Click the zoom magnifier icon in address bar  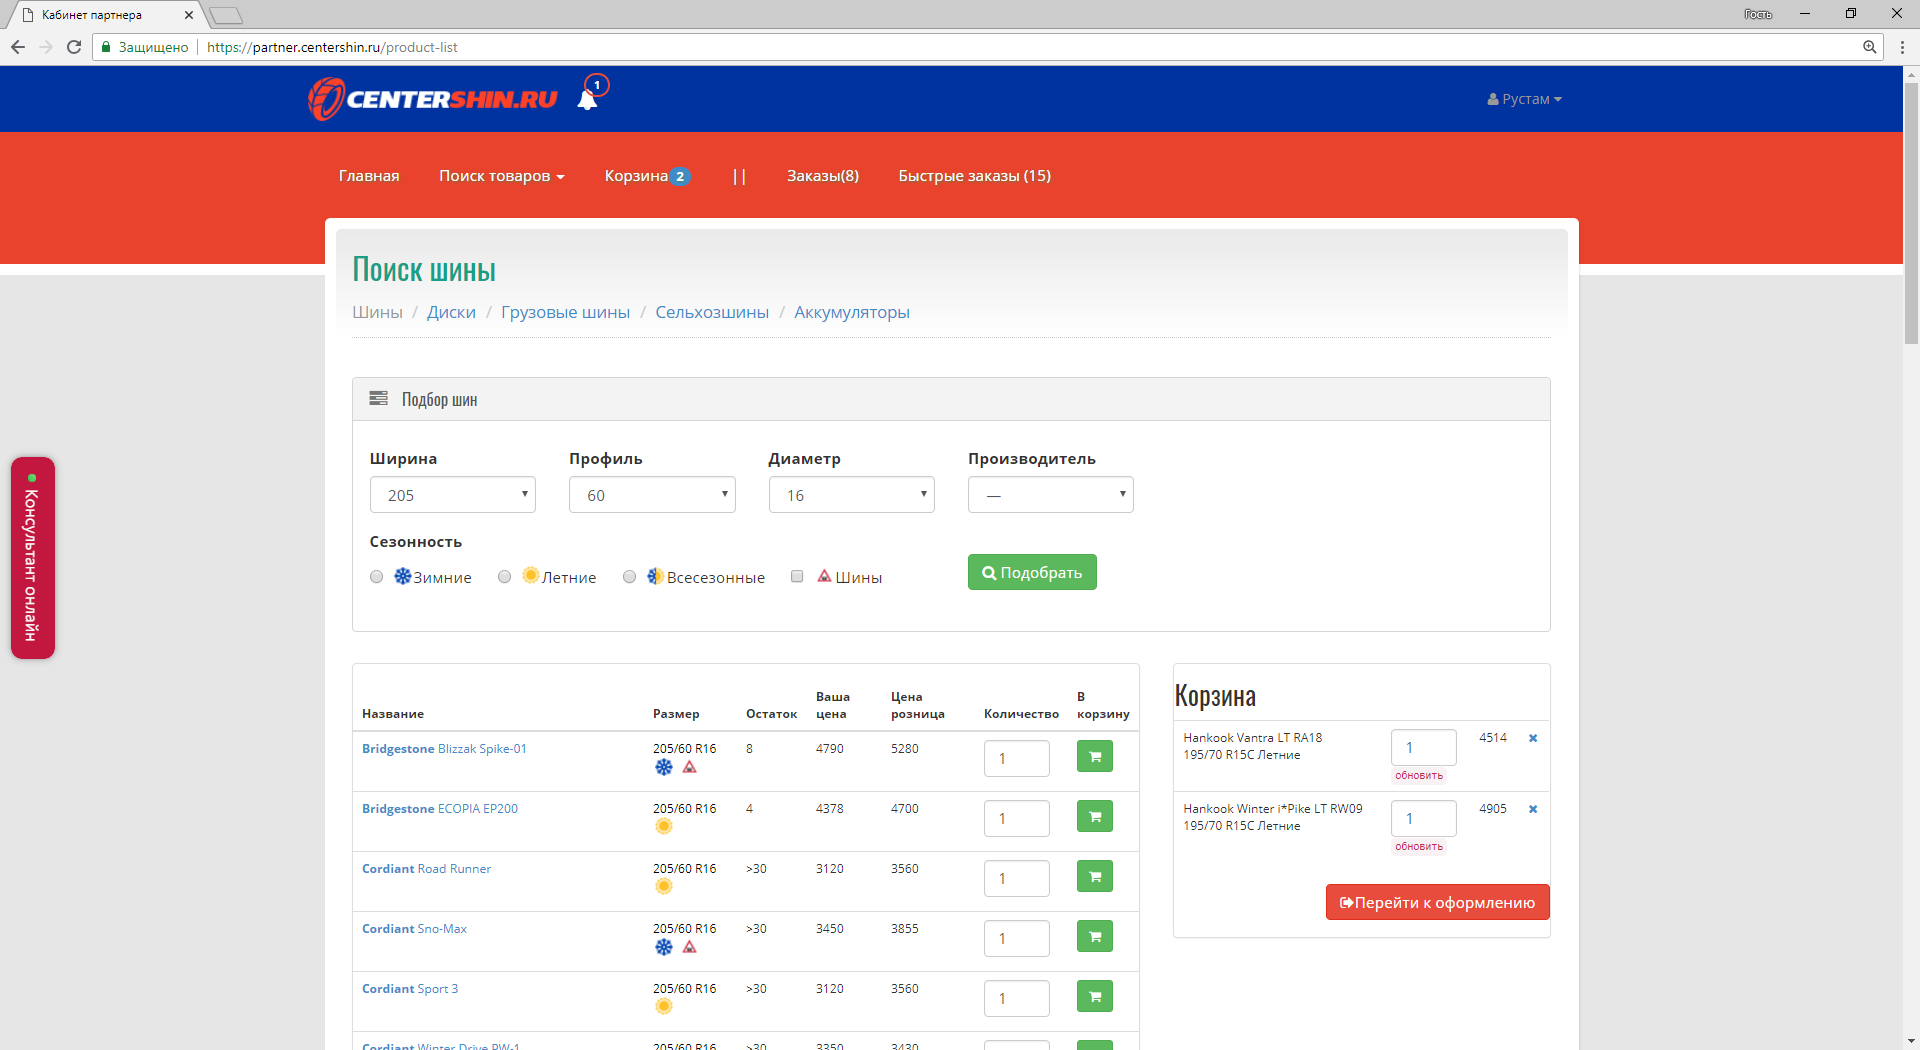[x=1869, y=47]
